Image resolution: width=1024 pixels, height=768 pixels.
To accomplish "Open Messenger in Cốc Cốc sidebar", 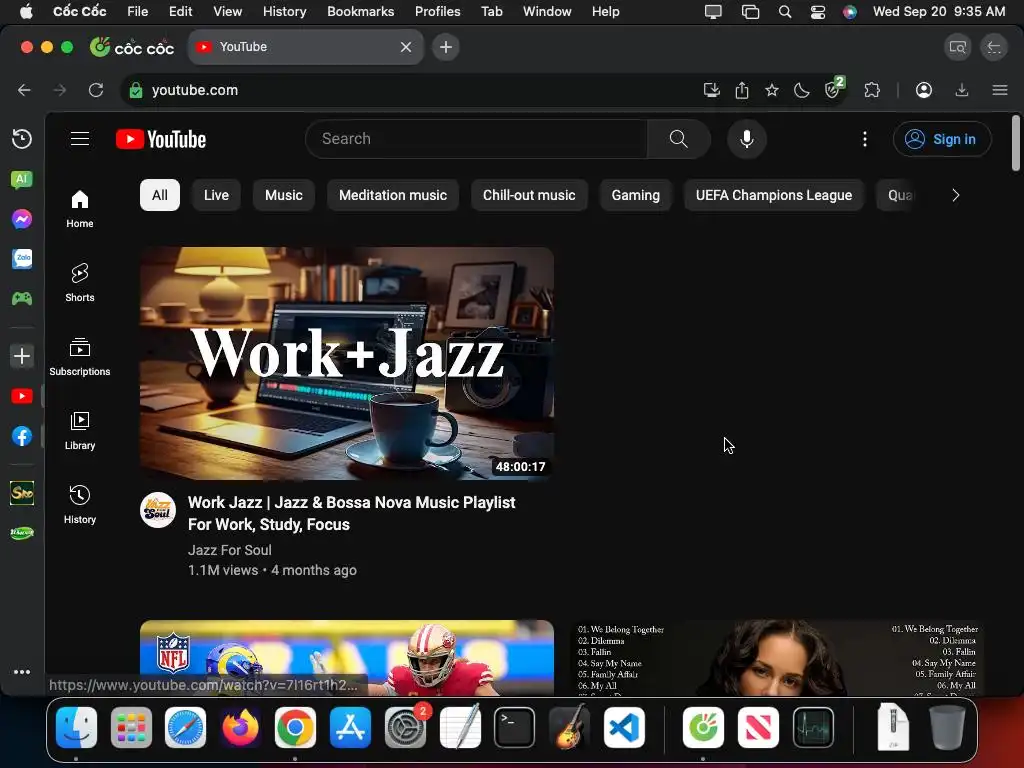I will pos(22,219).
